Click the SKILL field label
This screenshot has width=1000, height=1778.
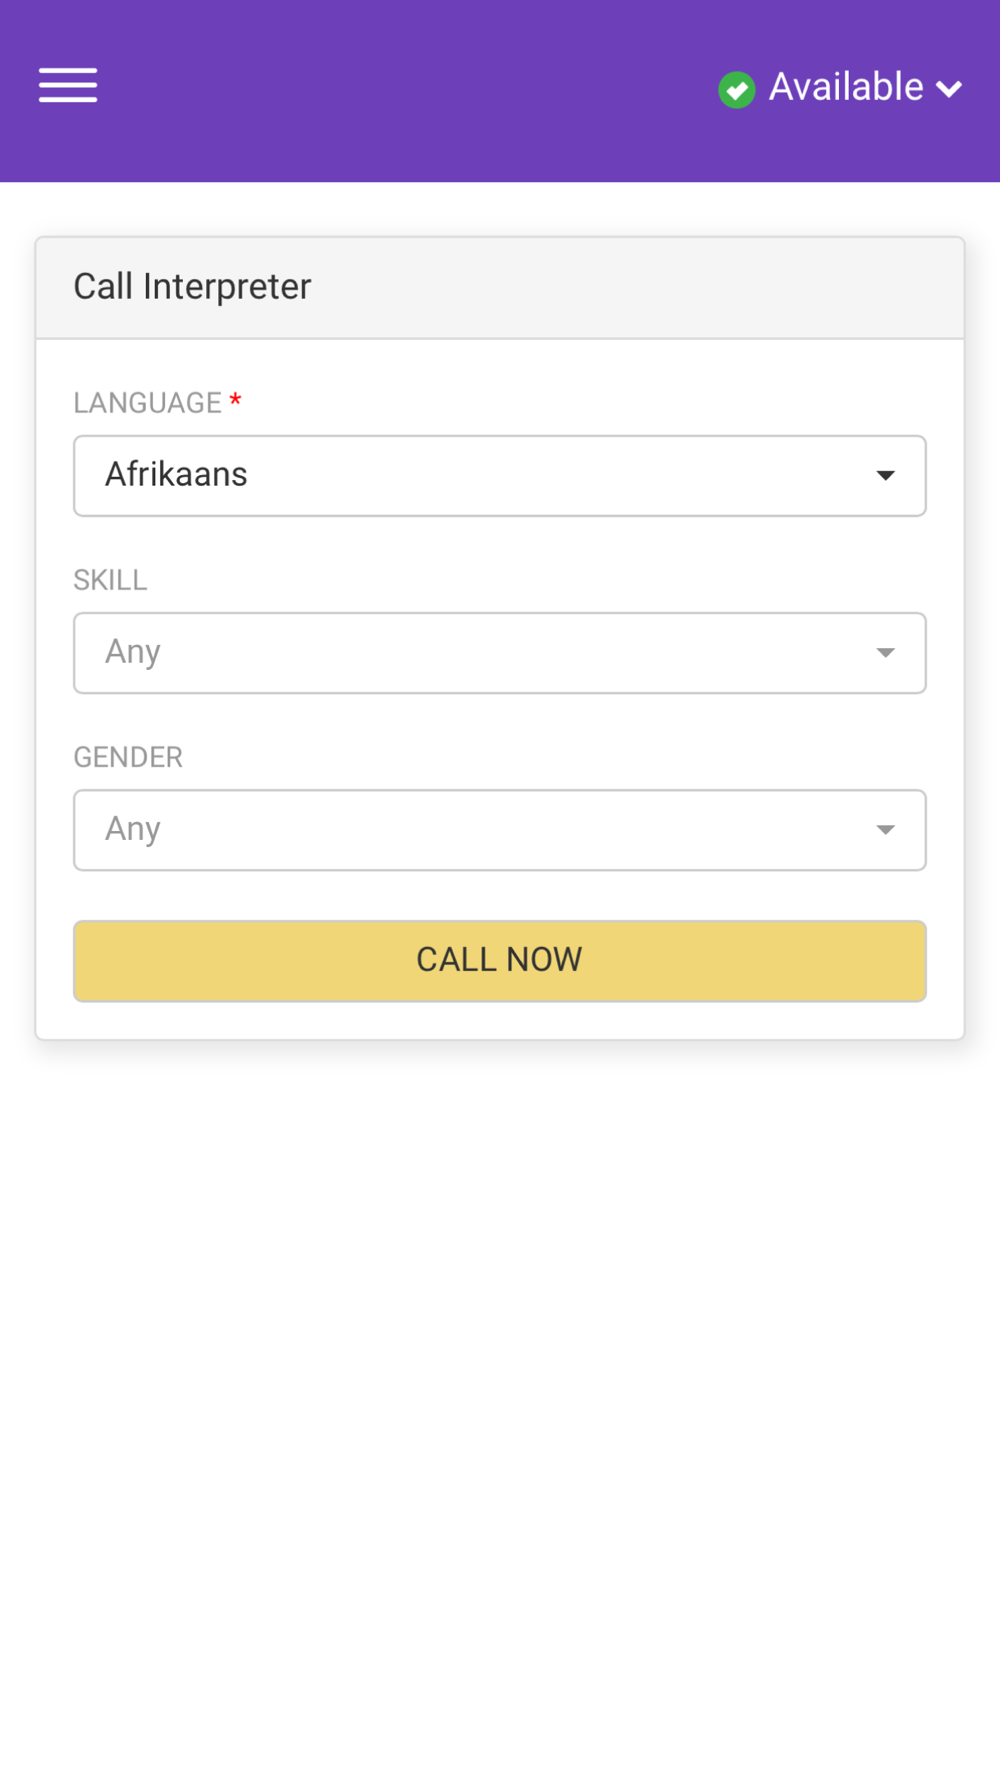click(110, 580)
